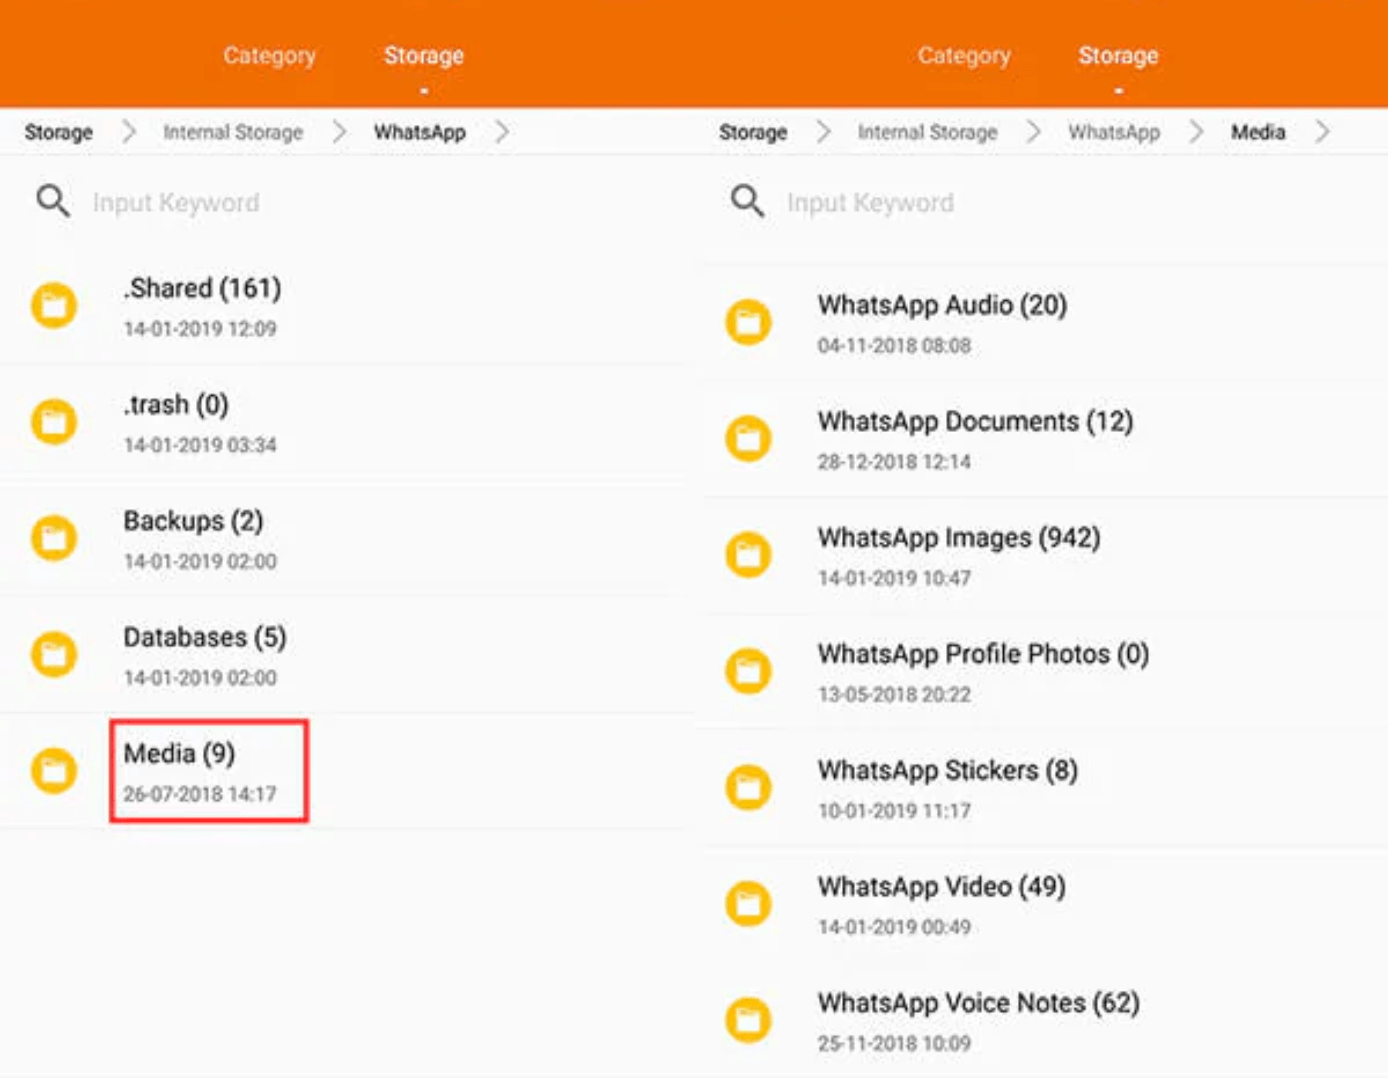This screenshot has height=1080, width=1388.
Task: Go to Storage breadcrumb in left panel
Action: (58, 132)
